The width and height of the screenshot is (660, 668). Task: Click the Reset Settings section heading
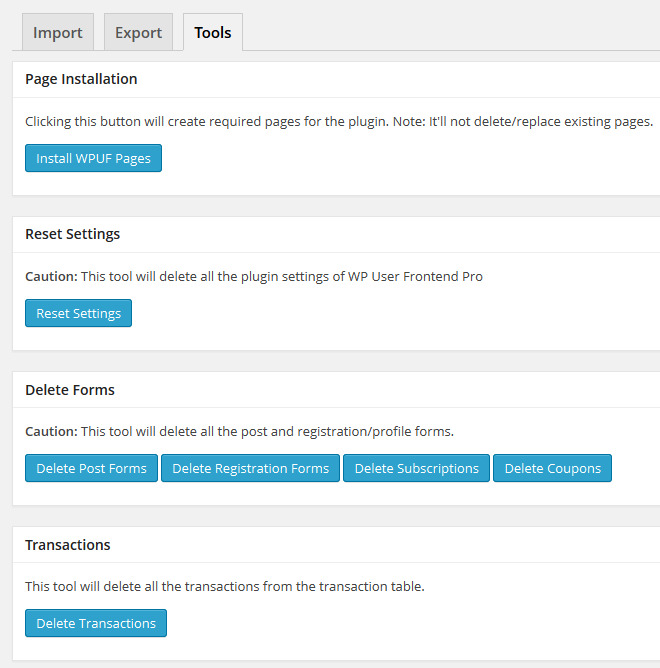[x=72, y=234]
